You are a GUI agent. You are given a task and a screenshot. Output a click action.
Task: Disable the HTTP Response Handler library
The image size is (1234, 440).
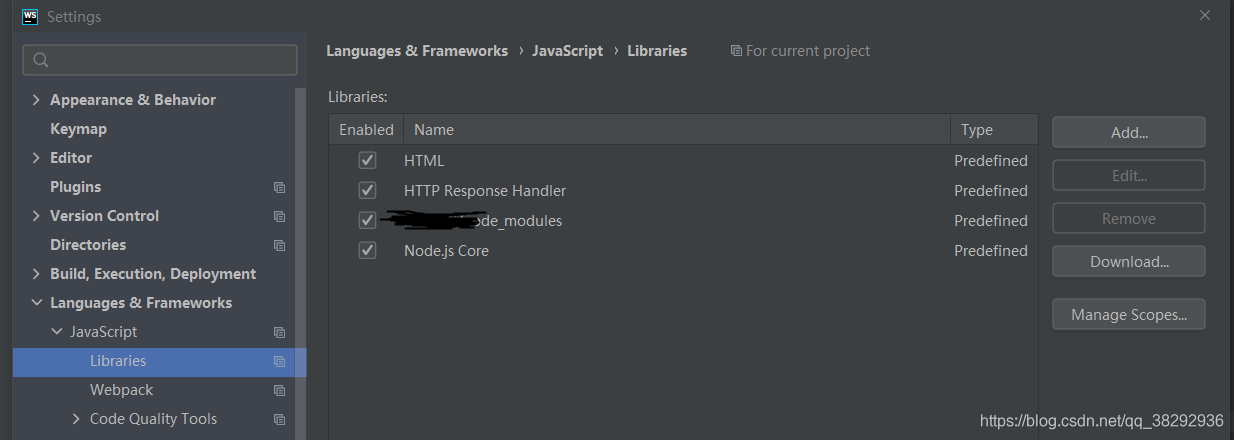368,190
